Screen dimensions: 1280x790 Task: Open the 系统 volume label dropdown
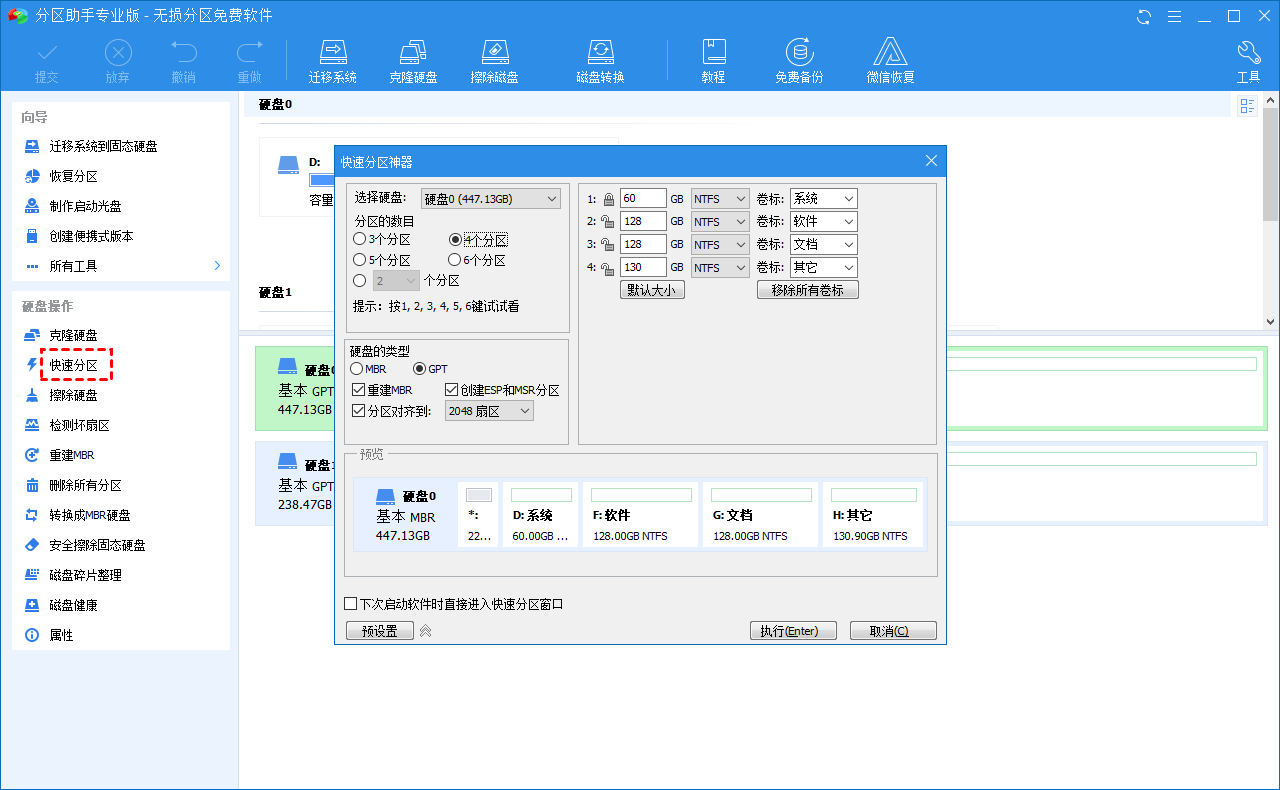click(823, 199)
